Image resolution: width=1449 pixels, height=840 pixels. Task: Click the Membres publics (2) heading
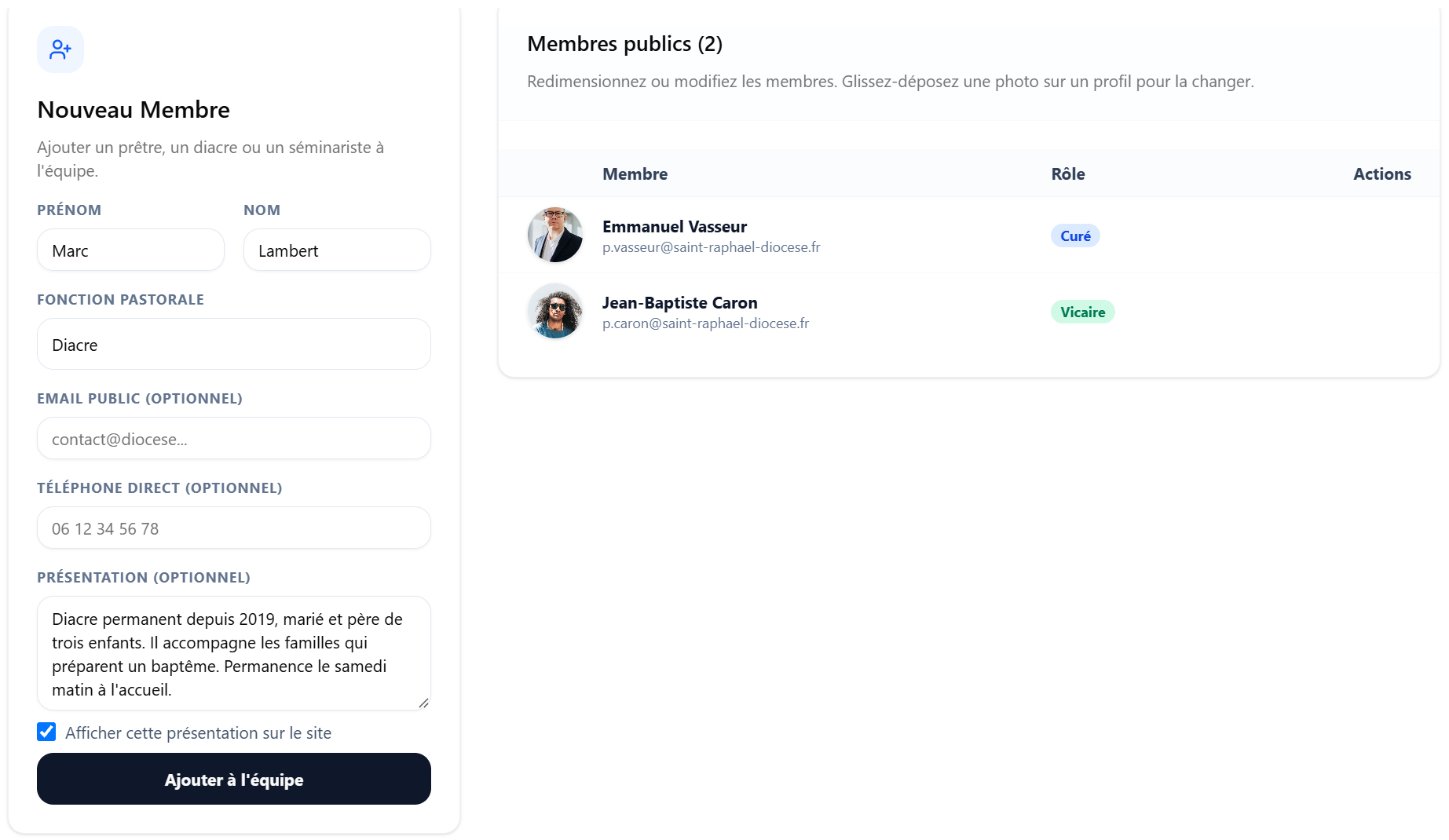coord(624,44)
